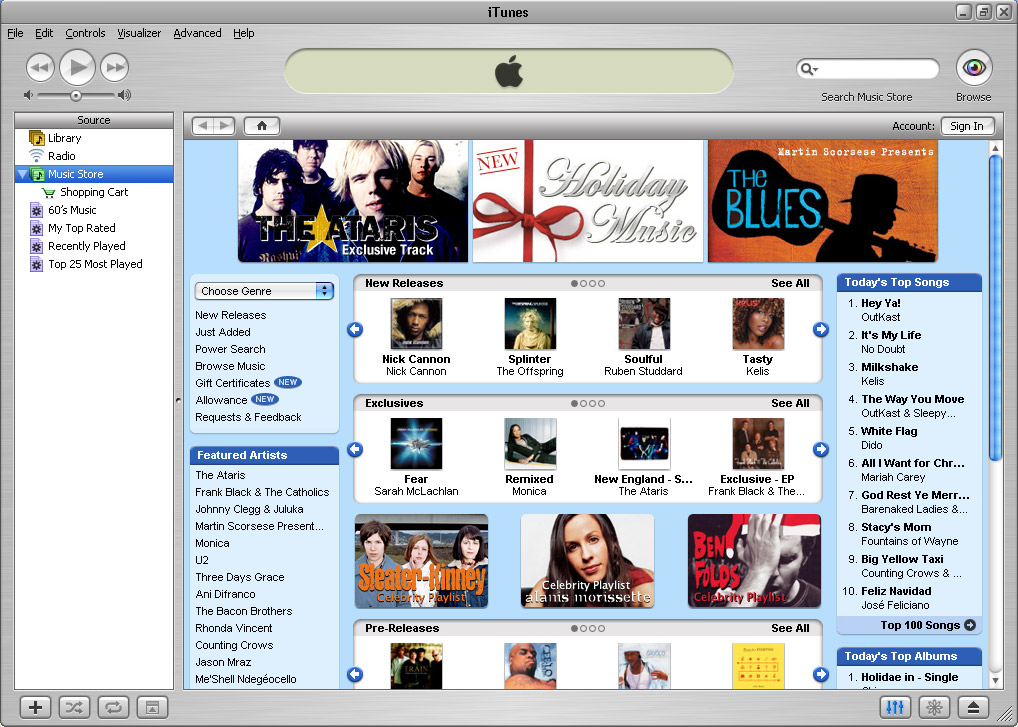Open Shopping Cart in Source list
Image resolution: width=1018 pixels, height=727 pixels.
tap(94, 192)
